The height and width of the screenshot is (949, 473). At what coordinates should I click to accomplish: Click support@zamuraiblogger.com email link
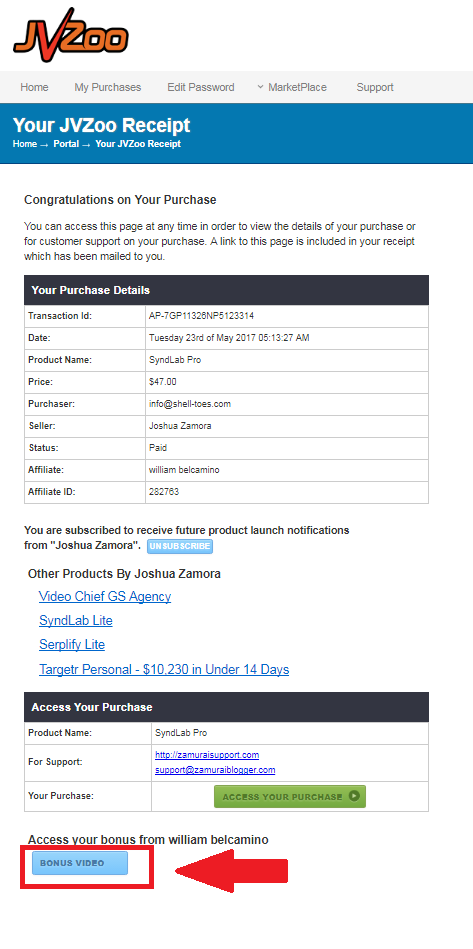(x=215, y=770)
